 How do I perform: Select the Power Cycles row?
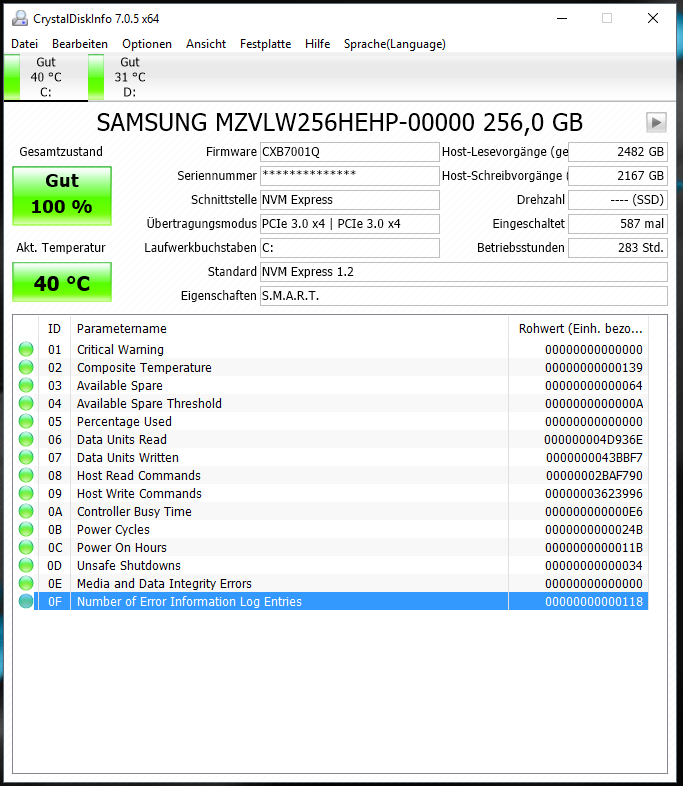point(331,530)
